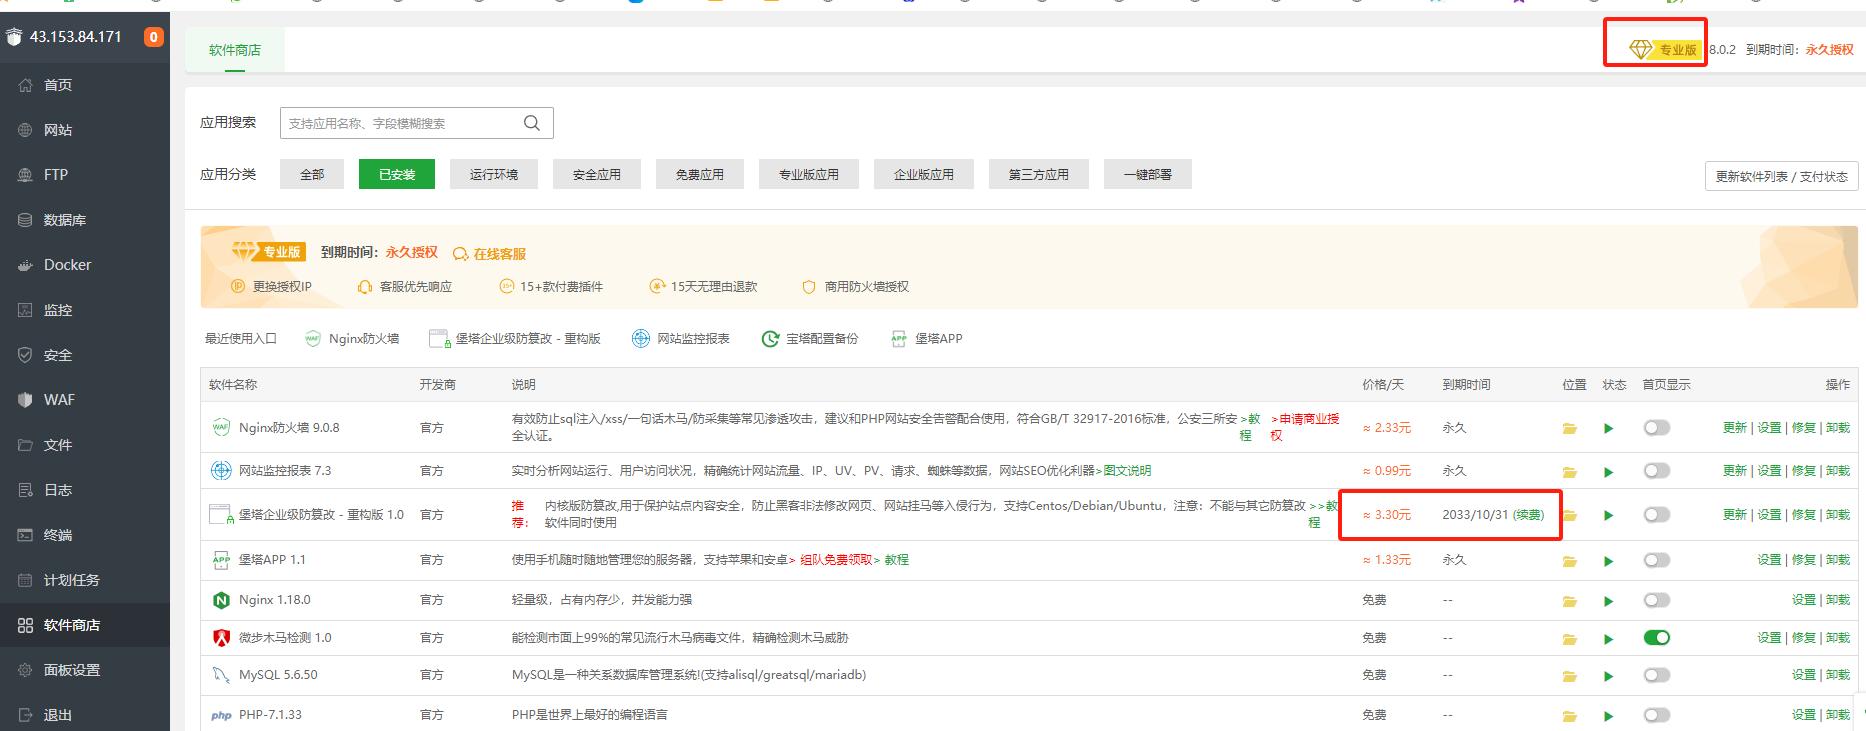1866x731 pixels.
Task: Select the 安全应用 category filter
Action: click(597, 174)
